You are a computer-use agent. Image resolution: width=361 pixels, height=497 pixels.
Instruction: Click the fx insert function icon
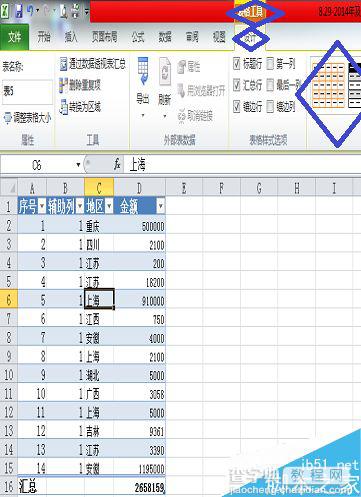click(117, 164)
